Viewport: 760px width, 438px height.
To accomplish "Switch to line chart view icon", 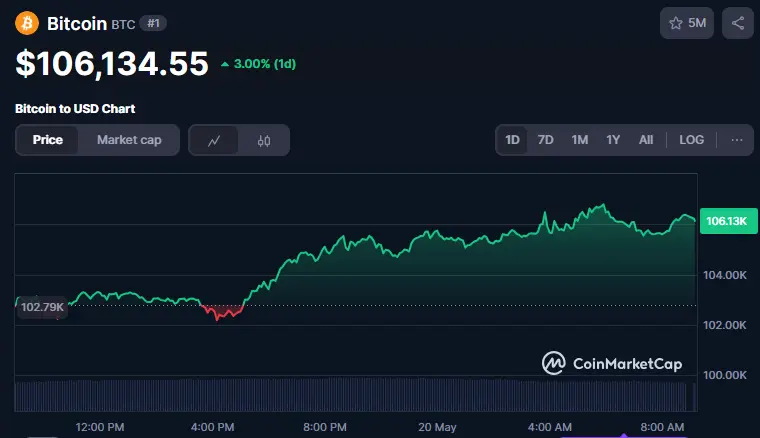I will (x=214, y=141).
